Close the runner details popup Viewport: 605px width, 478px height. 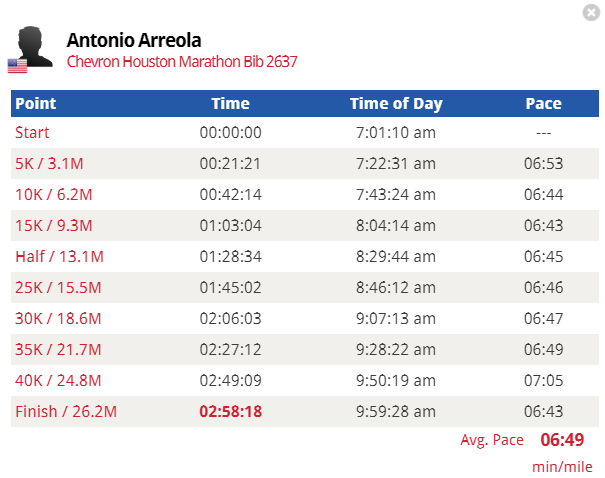pyautogui.click(x=591, y=12)
